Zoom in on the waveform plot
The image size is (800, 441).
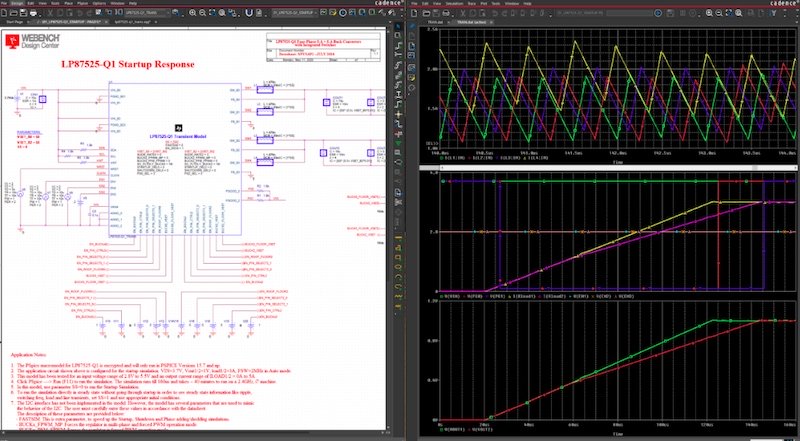pos(709,13)
